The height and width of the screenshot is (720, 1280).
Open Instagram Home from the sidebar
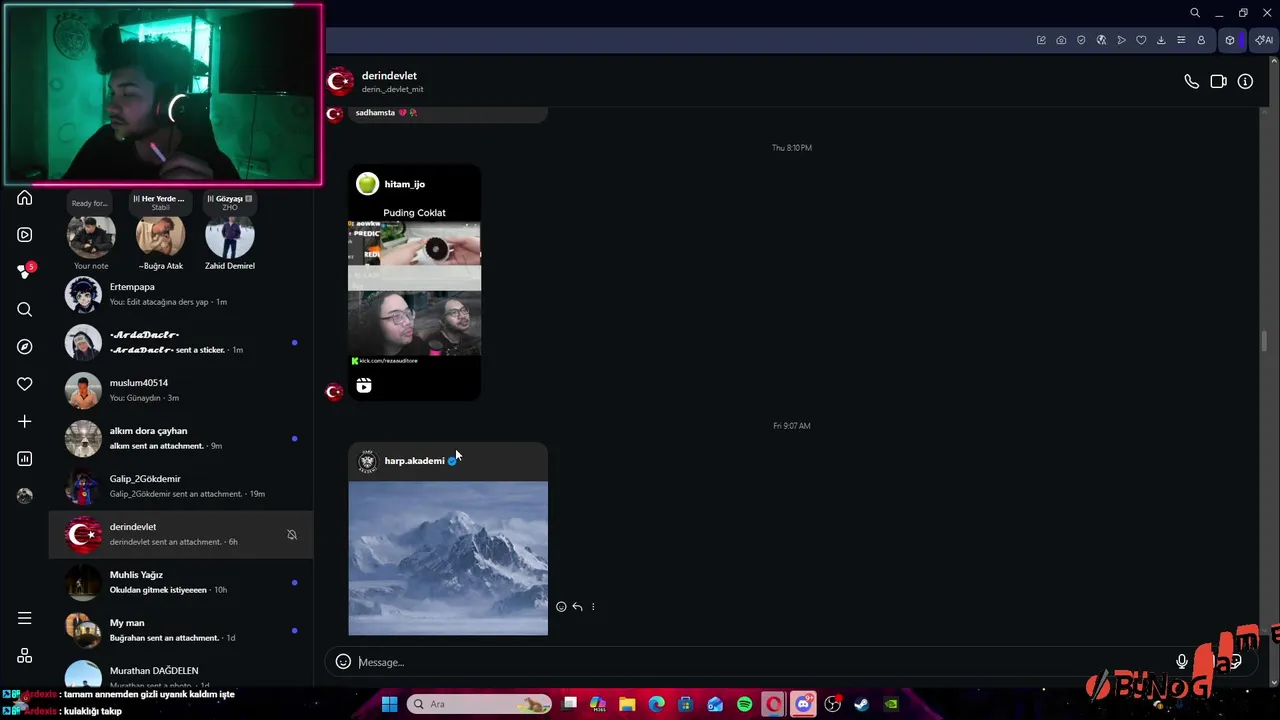point(25,198)
